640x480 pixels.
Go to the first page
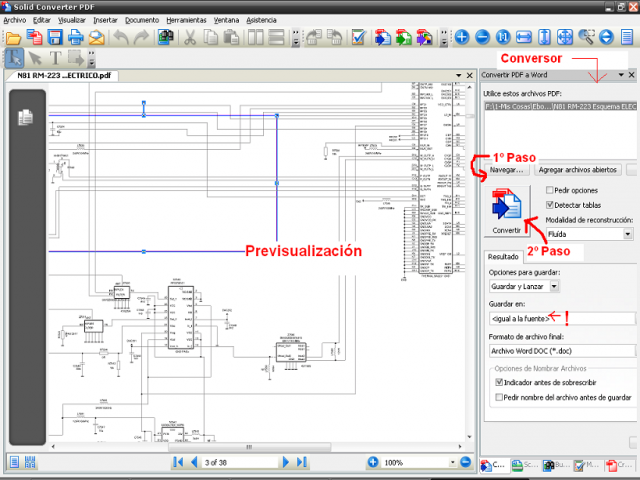coord(178,462)
